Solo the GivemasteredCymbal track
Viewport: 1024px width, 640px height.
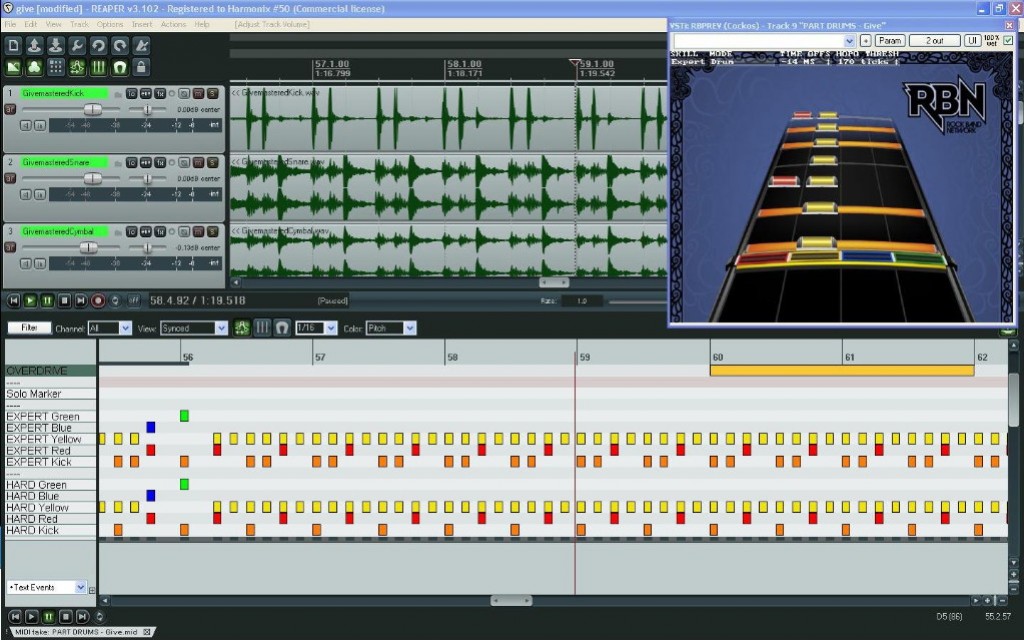[212, 231]
